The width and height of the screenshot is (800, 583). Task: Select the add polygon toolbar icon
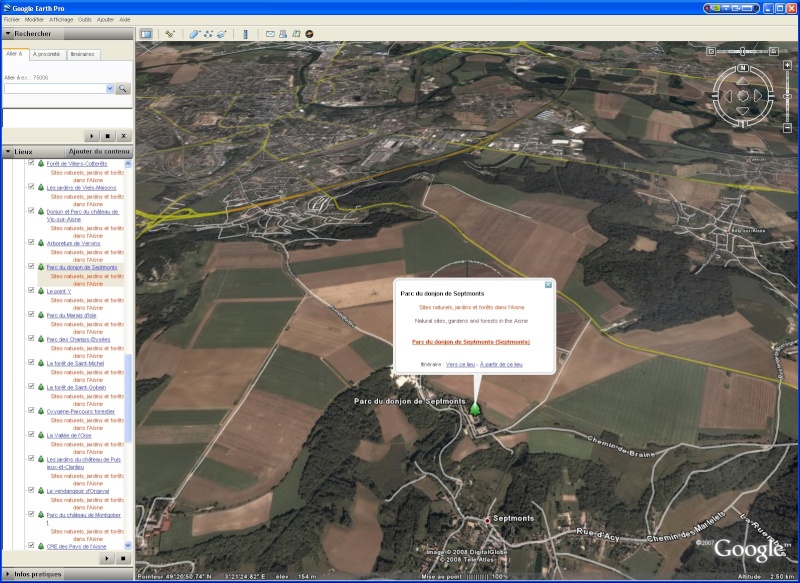(x=194, y=34)
